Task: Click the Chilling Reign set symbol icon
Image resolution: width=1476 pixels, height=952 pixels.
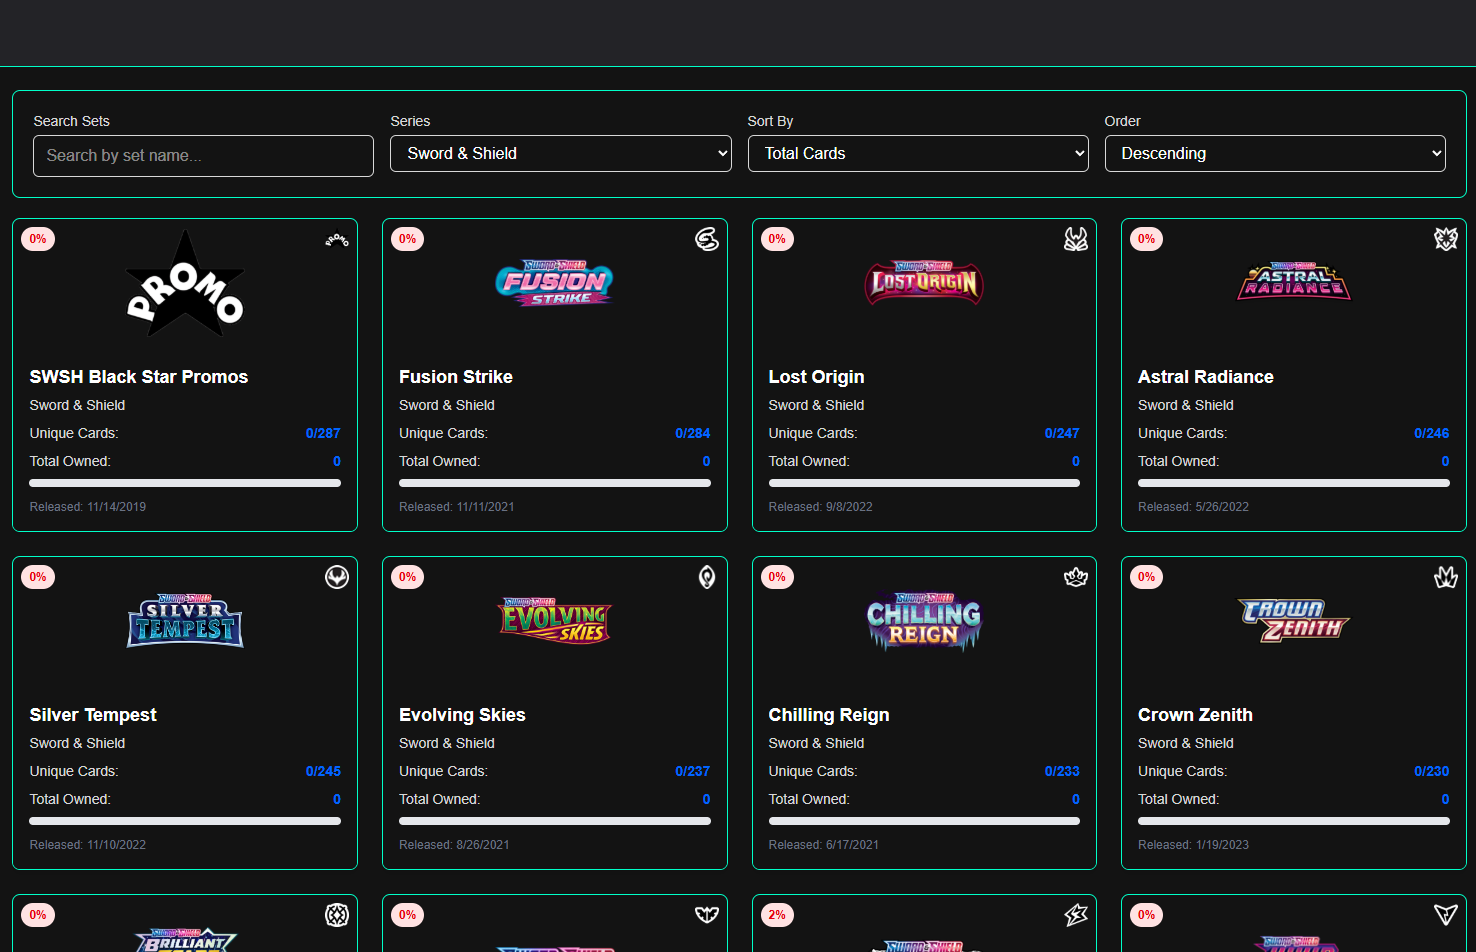Action: [1075, 577]
